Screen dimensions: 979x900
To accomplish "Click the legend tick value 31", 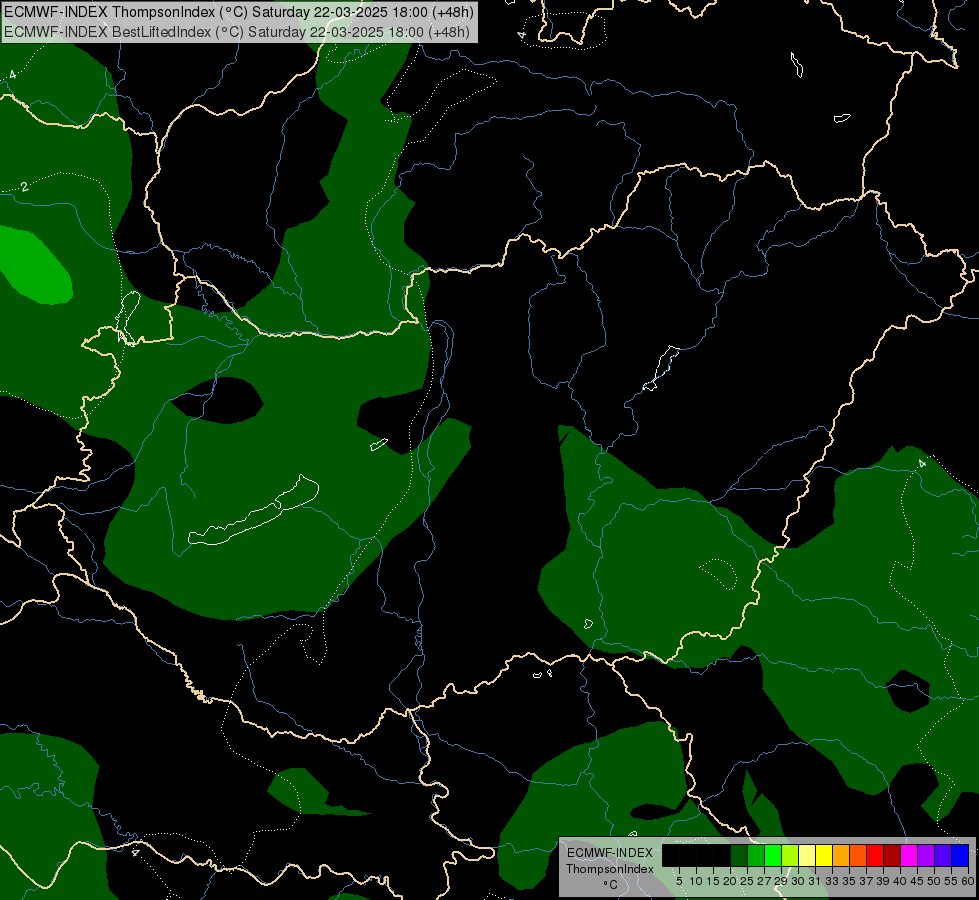I will 814,881.
